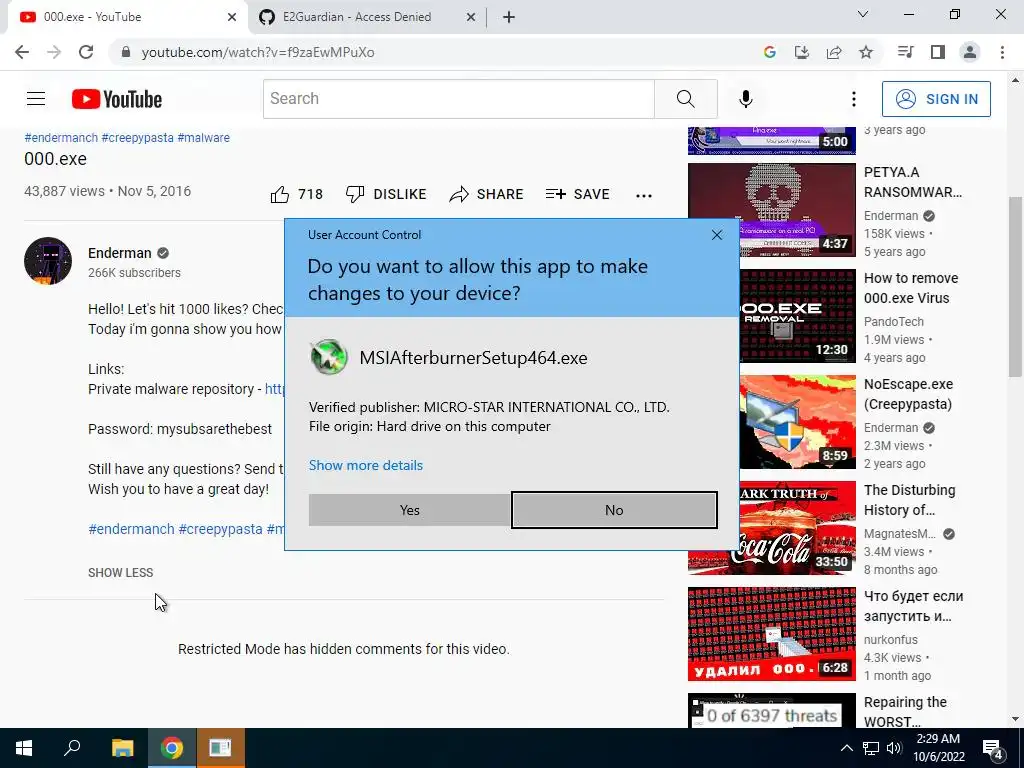Focus the YouTube search box
Image resolution: width=1024 pixels, height=768 pixels.
[x=458, y=99]
